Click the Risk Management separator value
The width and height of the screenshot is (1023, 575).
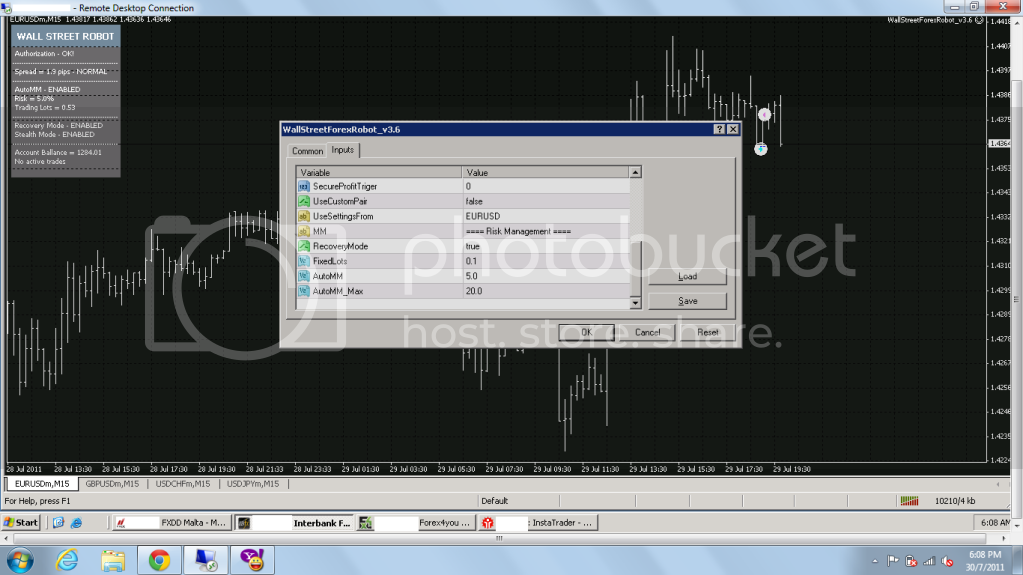tap(518, 232)
